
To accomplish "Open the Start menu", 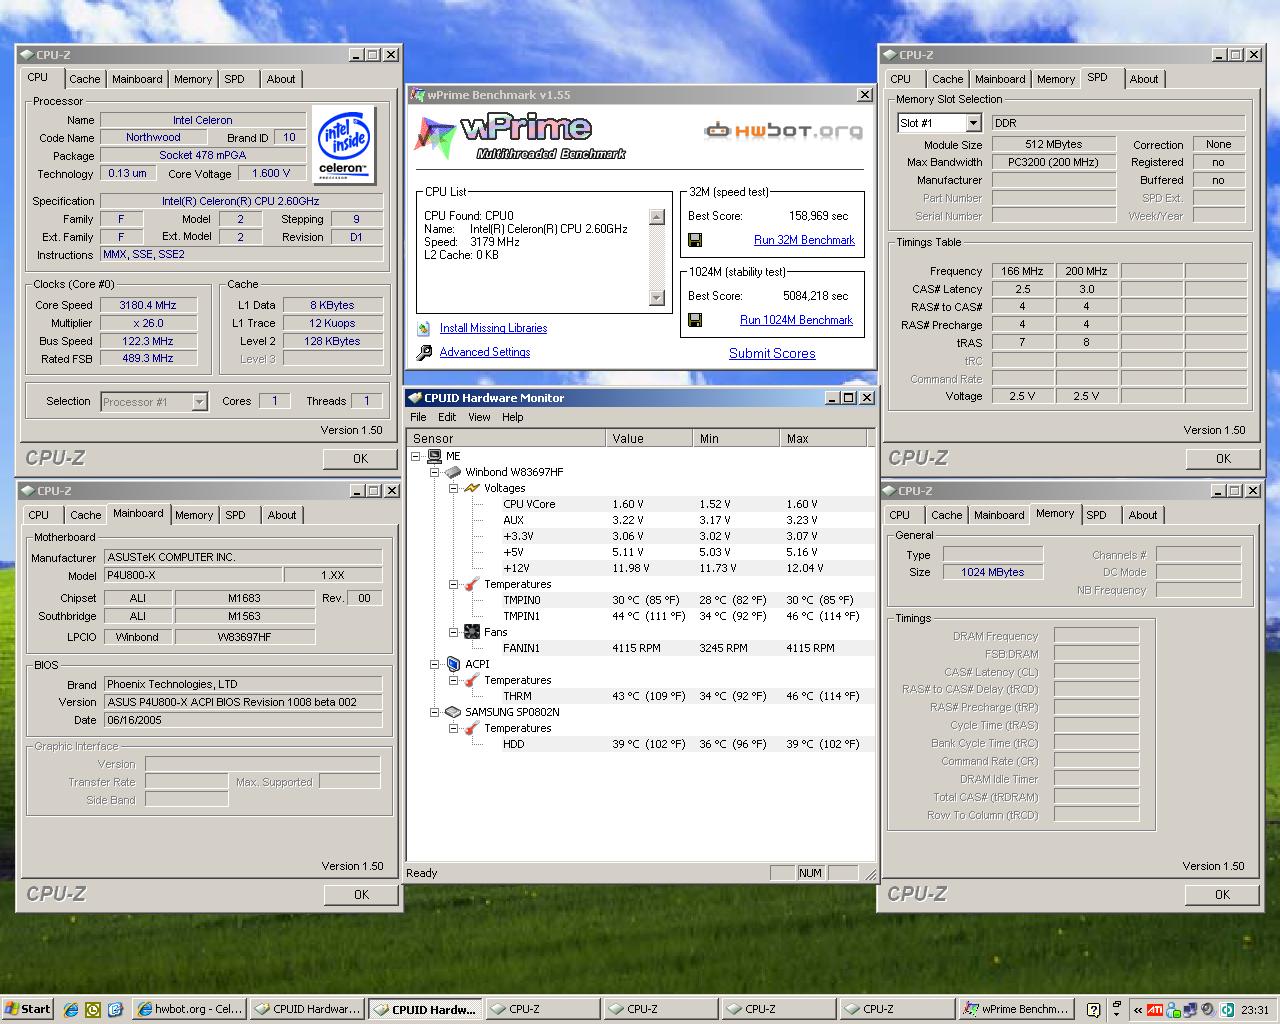I will point(27,1009).
